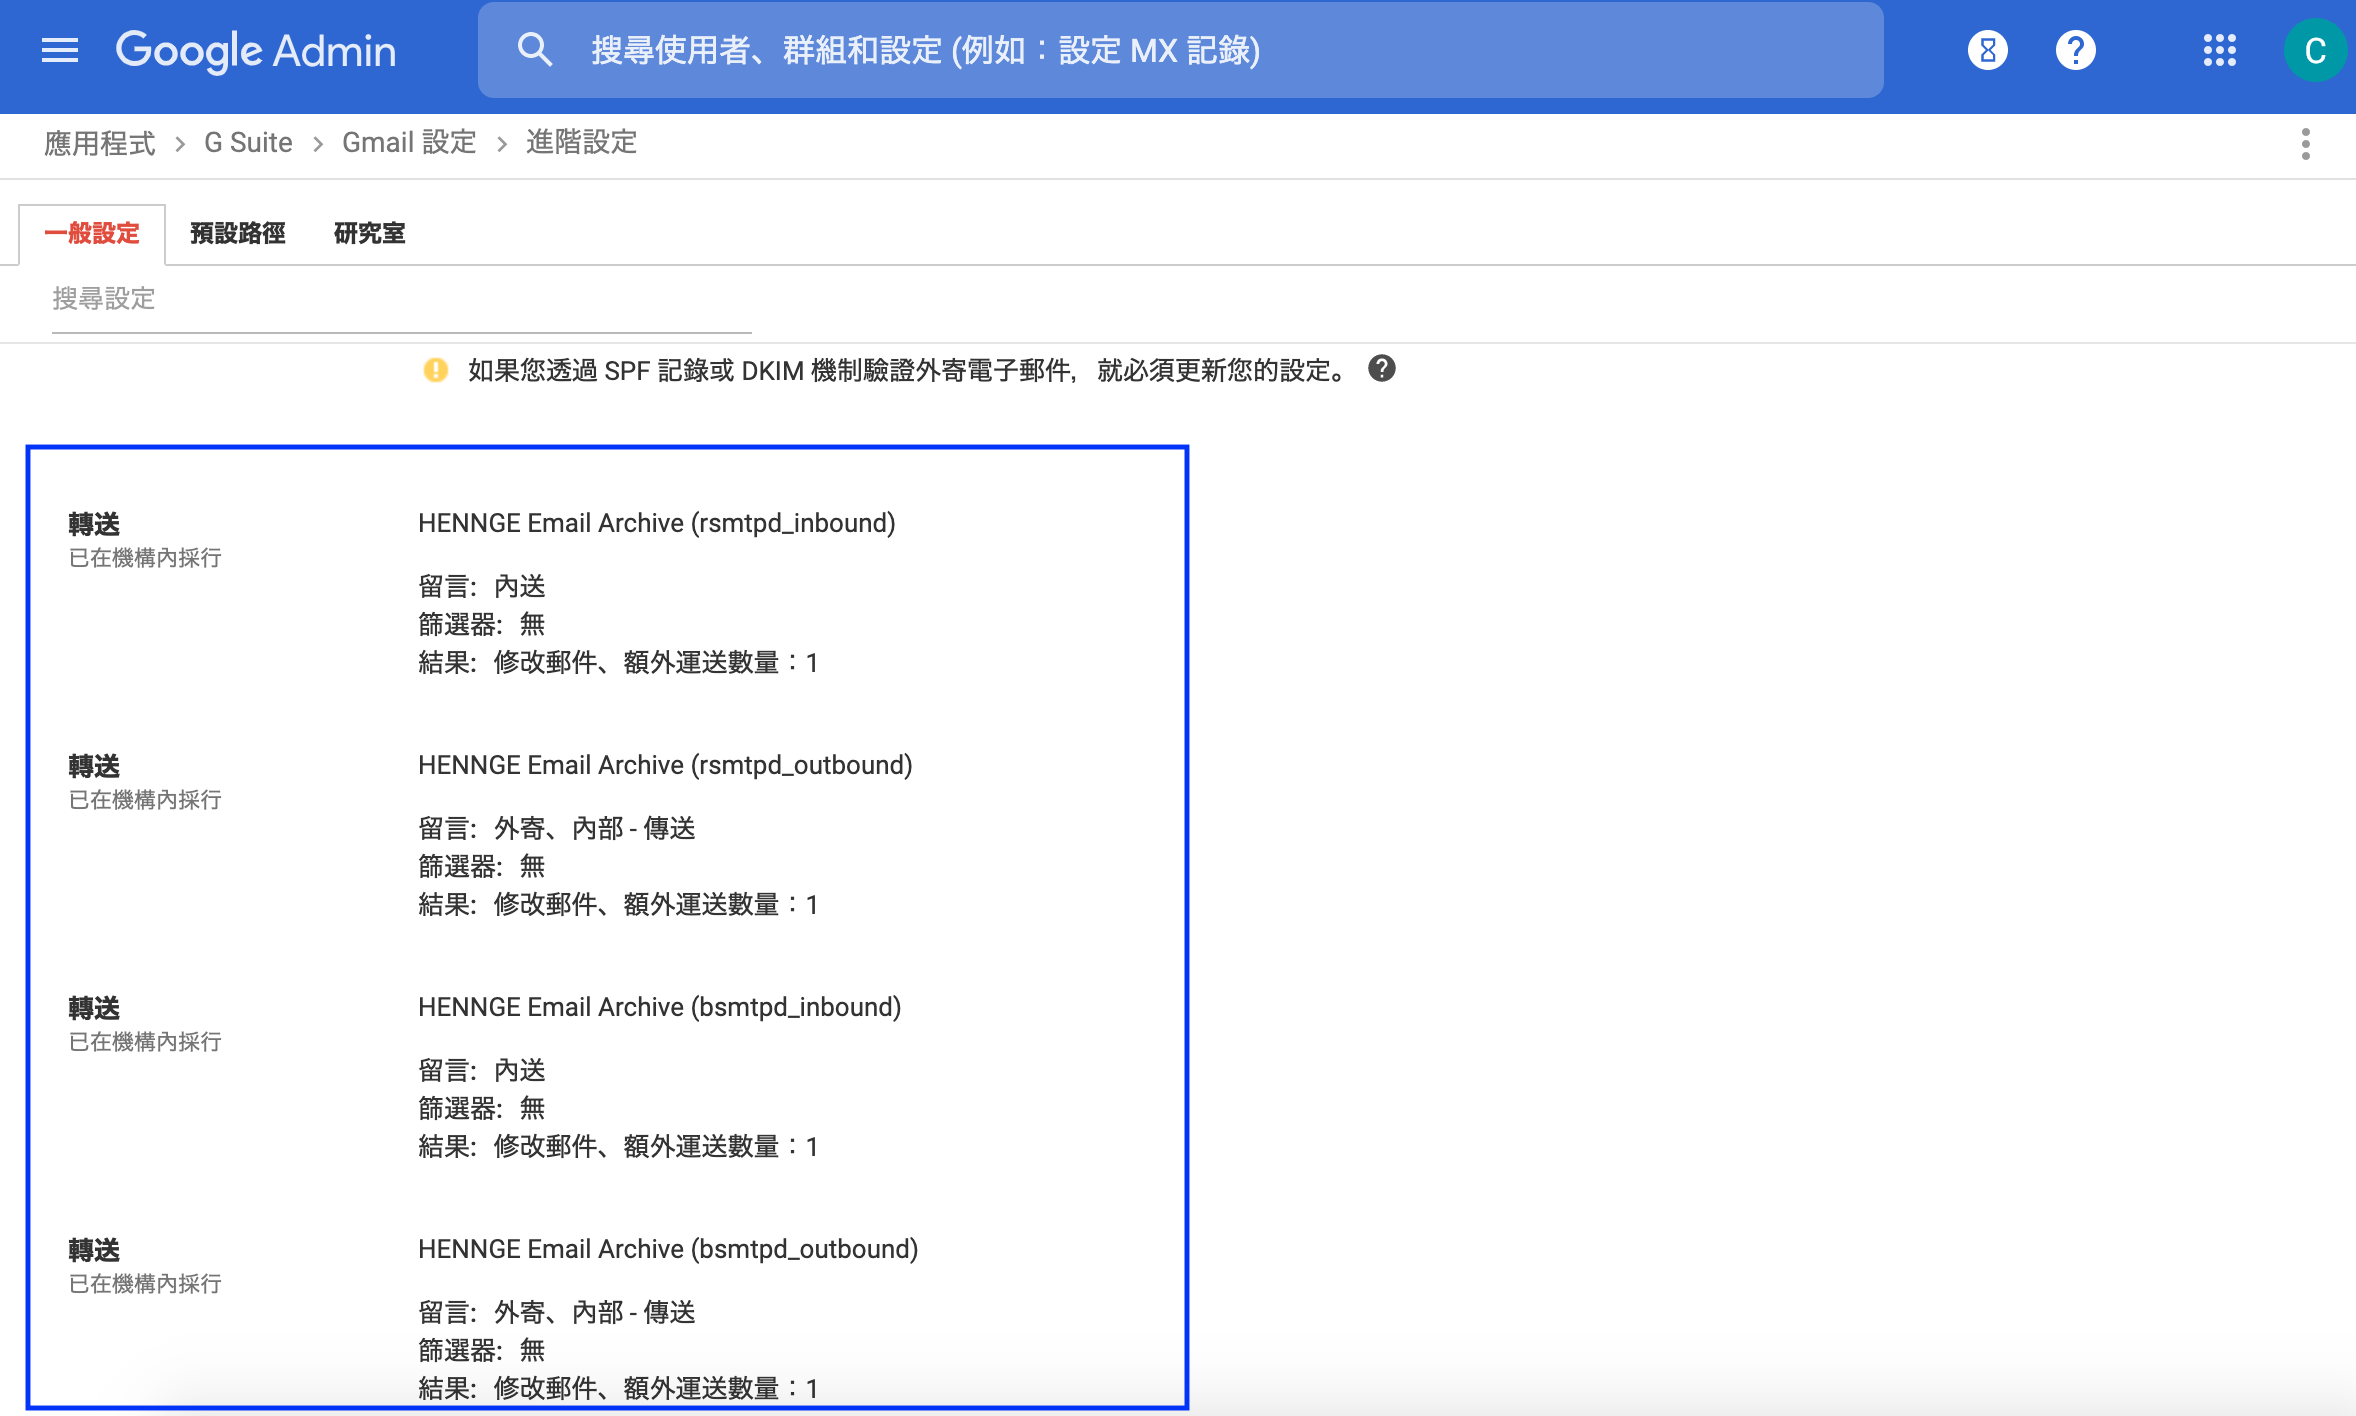Open the account avatar C
This screenshot has width=2356, height=1416.
pos(2314,50)
